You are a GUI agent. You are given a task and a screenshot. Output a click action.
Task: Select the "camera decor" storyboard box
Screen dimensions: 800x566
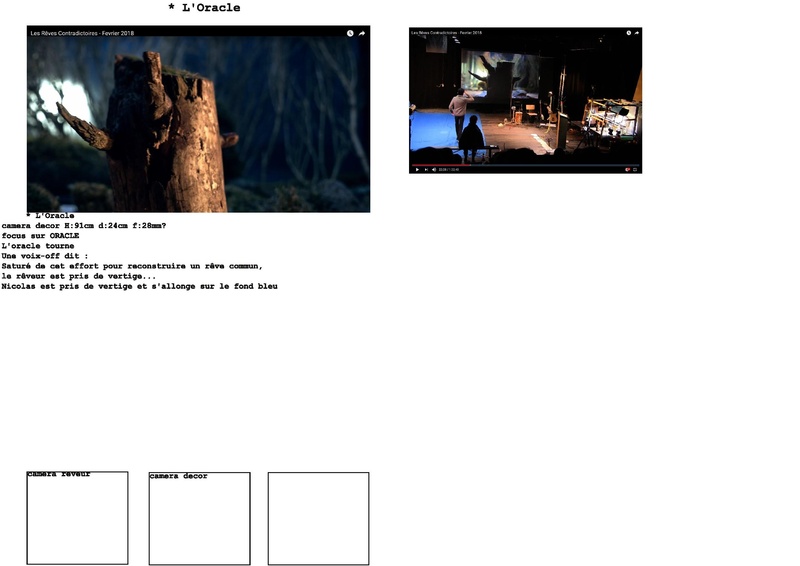[x=199, y=519]
